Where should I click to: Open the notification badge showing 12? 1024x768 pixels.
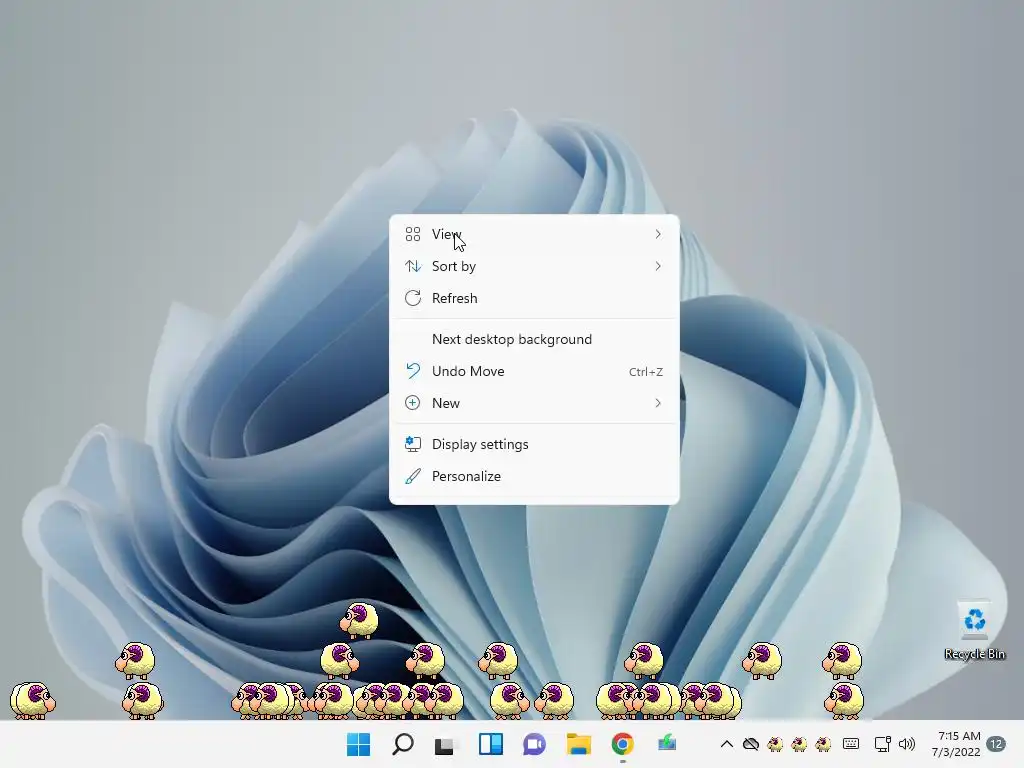(996, 744)
